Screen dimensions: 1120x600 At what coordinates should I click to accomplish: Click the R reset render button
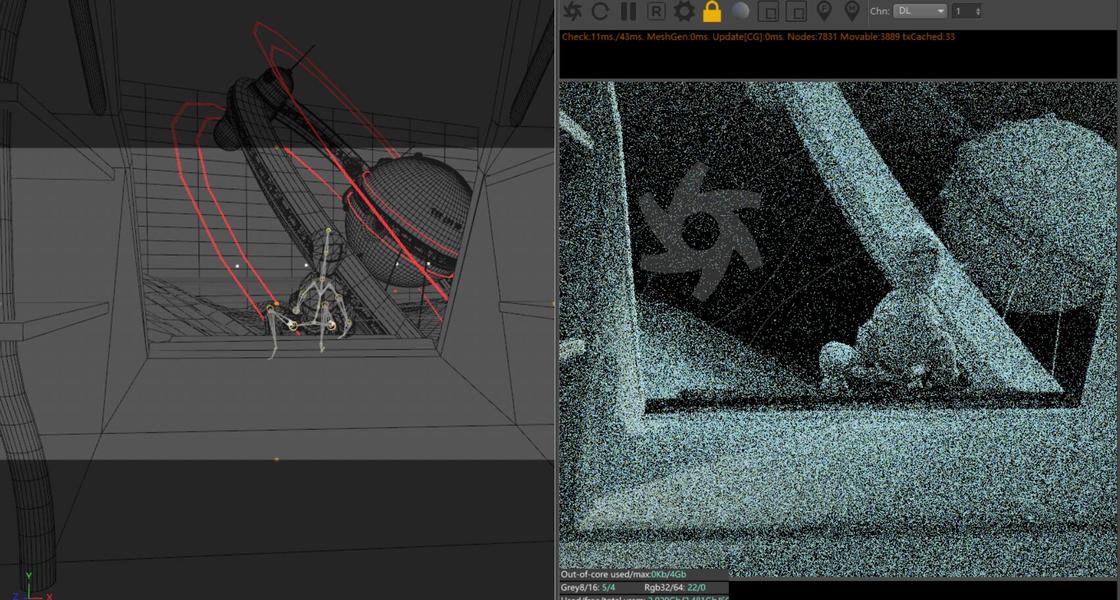(x=656, y=11)
